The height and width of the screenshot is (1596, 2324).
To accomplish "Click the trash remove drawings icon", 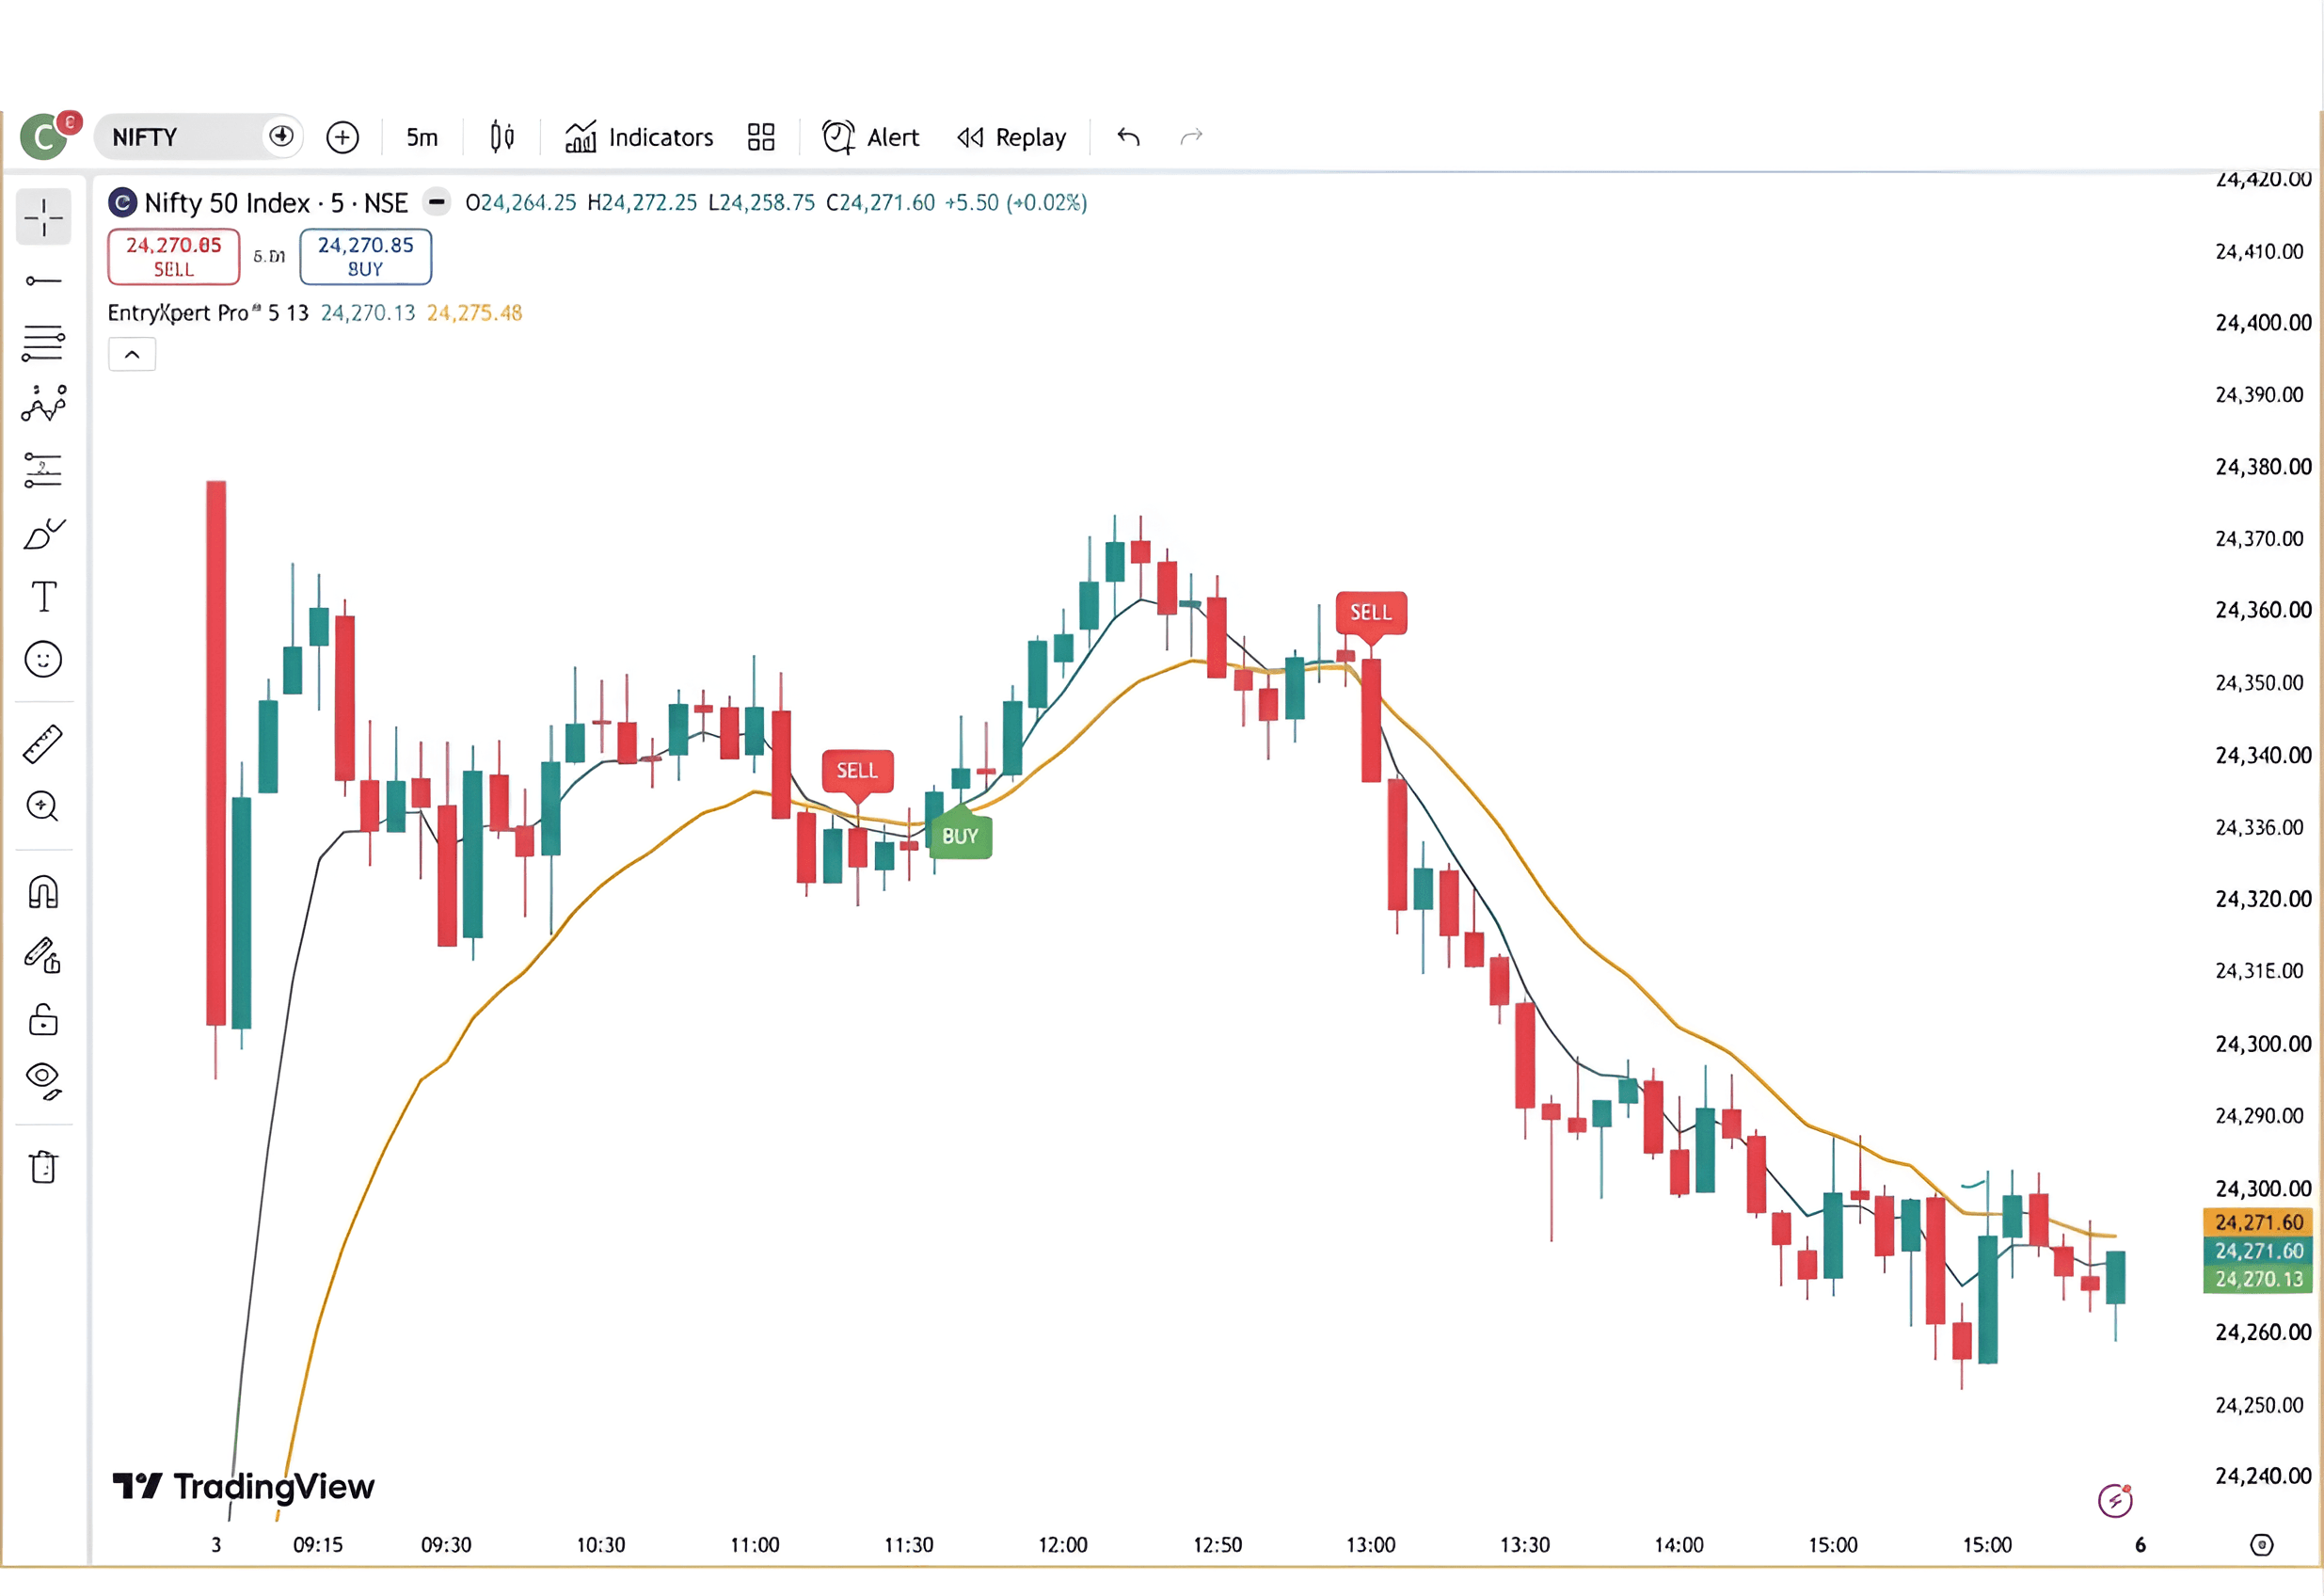I will [x=43, y=1167].
